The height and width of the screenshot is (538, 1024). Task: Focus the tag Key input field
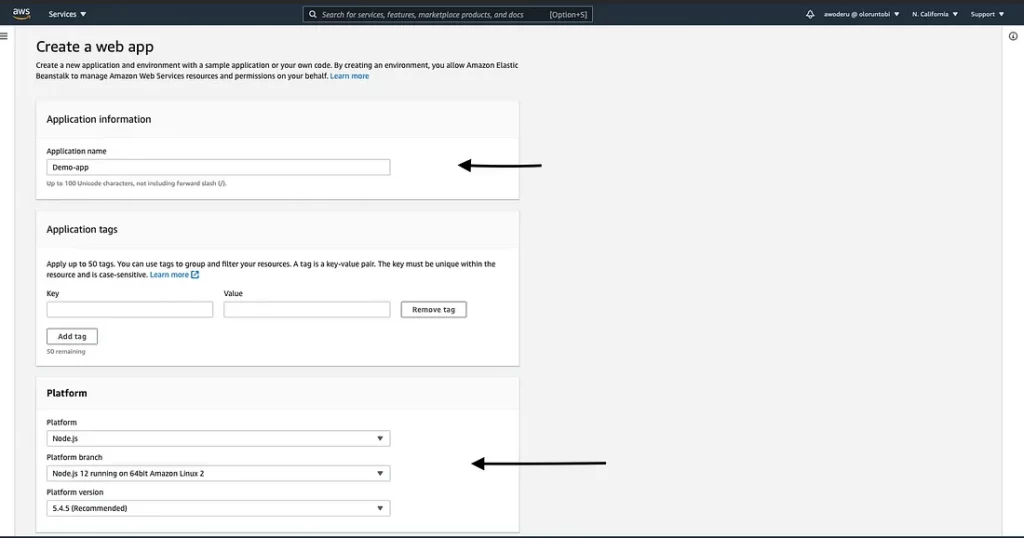[129, 310]
